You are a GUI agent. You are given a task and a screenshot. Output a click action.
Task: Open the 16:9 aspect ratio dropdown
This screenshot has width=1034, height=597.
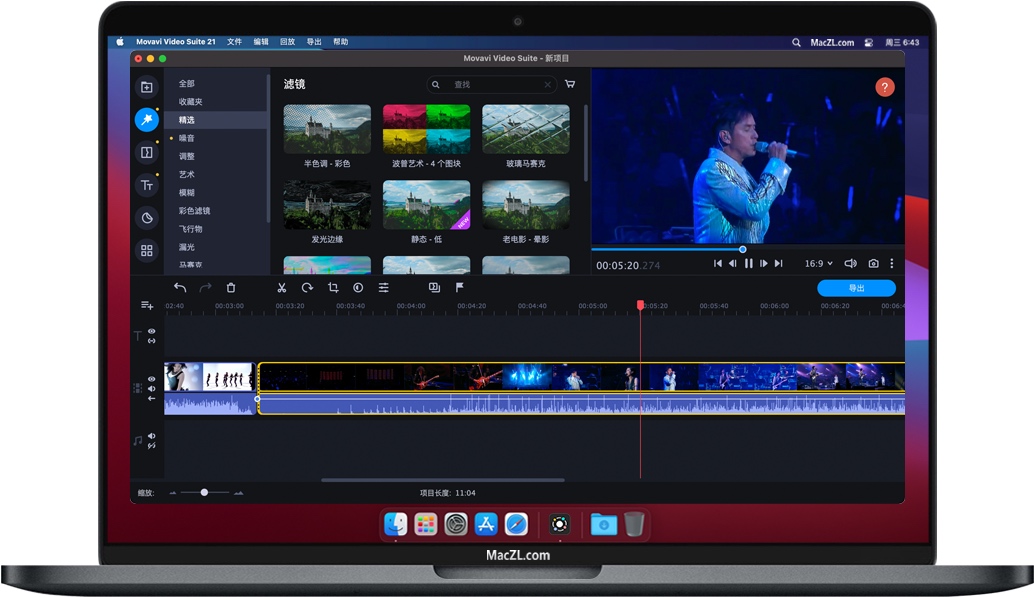pyautogui.click(x=818, y=263)
